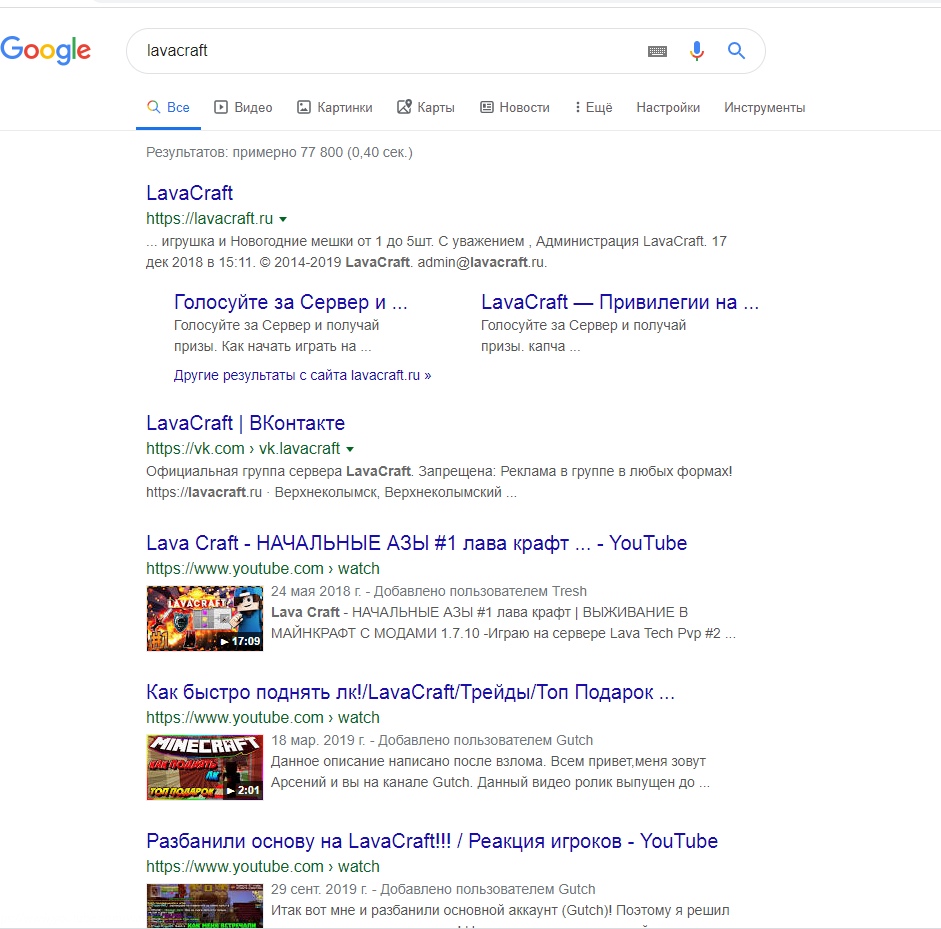941x929 pixels.
Task: Click the youtube.com URL under Разбанили основу
Action: tap(263, 867)
